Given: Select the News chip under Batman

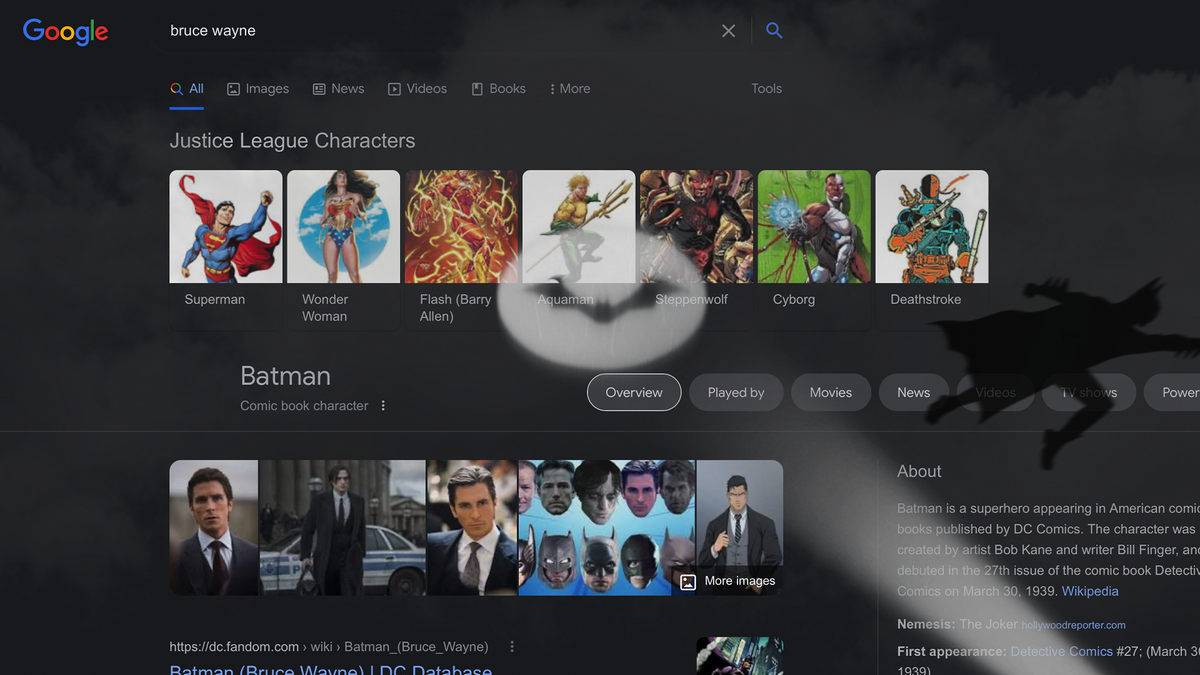Looking at the screenshot, I should coord(914,393).
